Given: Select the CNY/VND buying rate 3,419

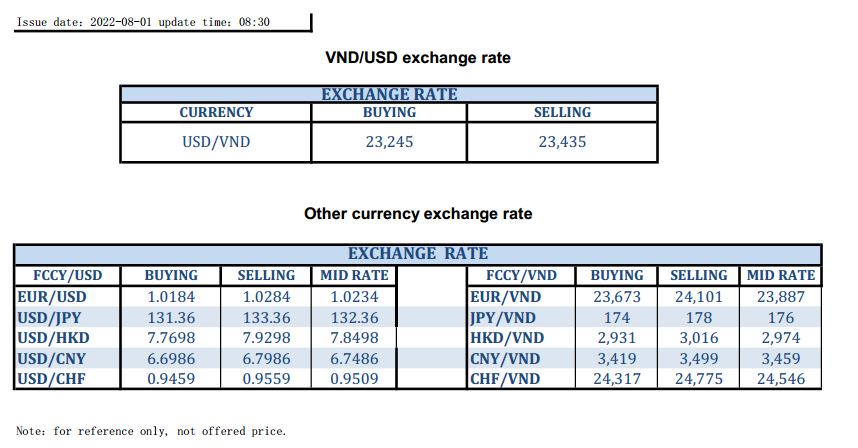Looking at the screenshot, I should tap(616, 358).
